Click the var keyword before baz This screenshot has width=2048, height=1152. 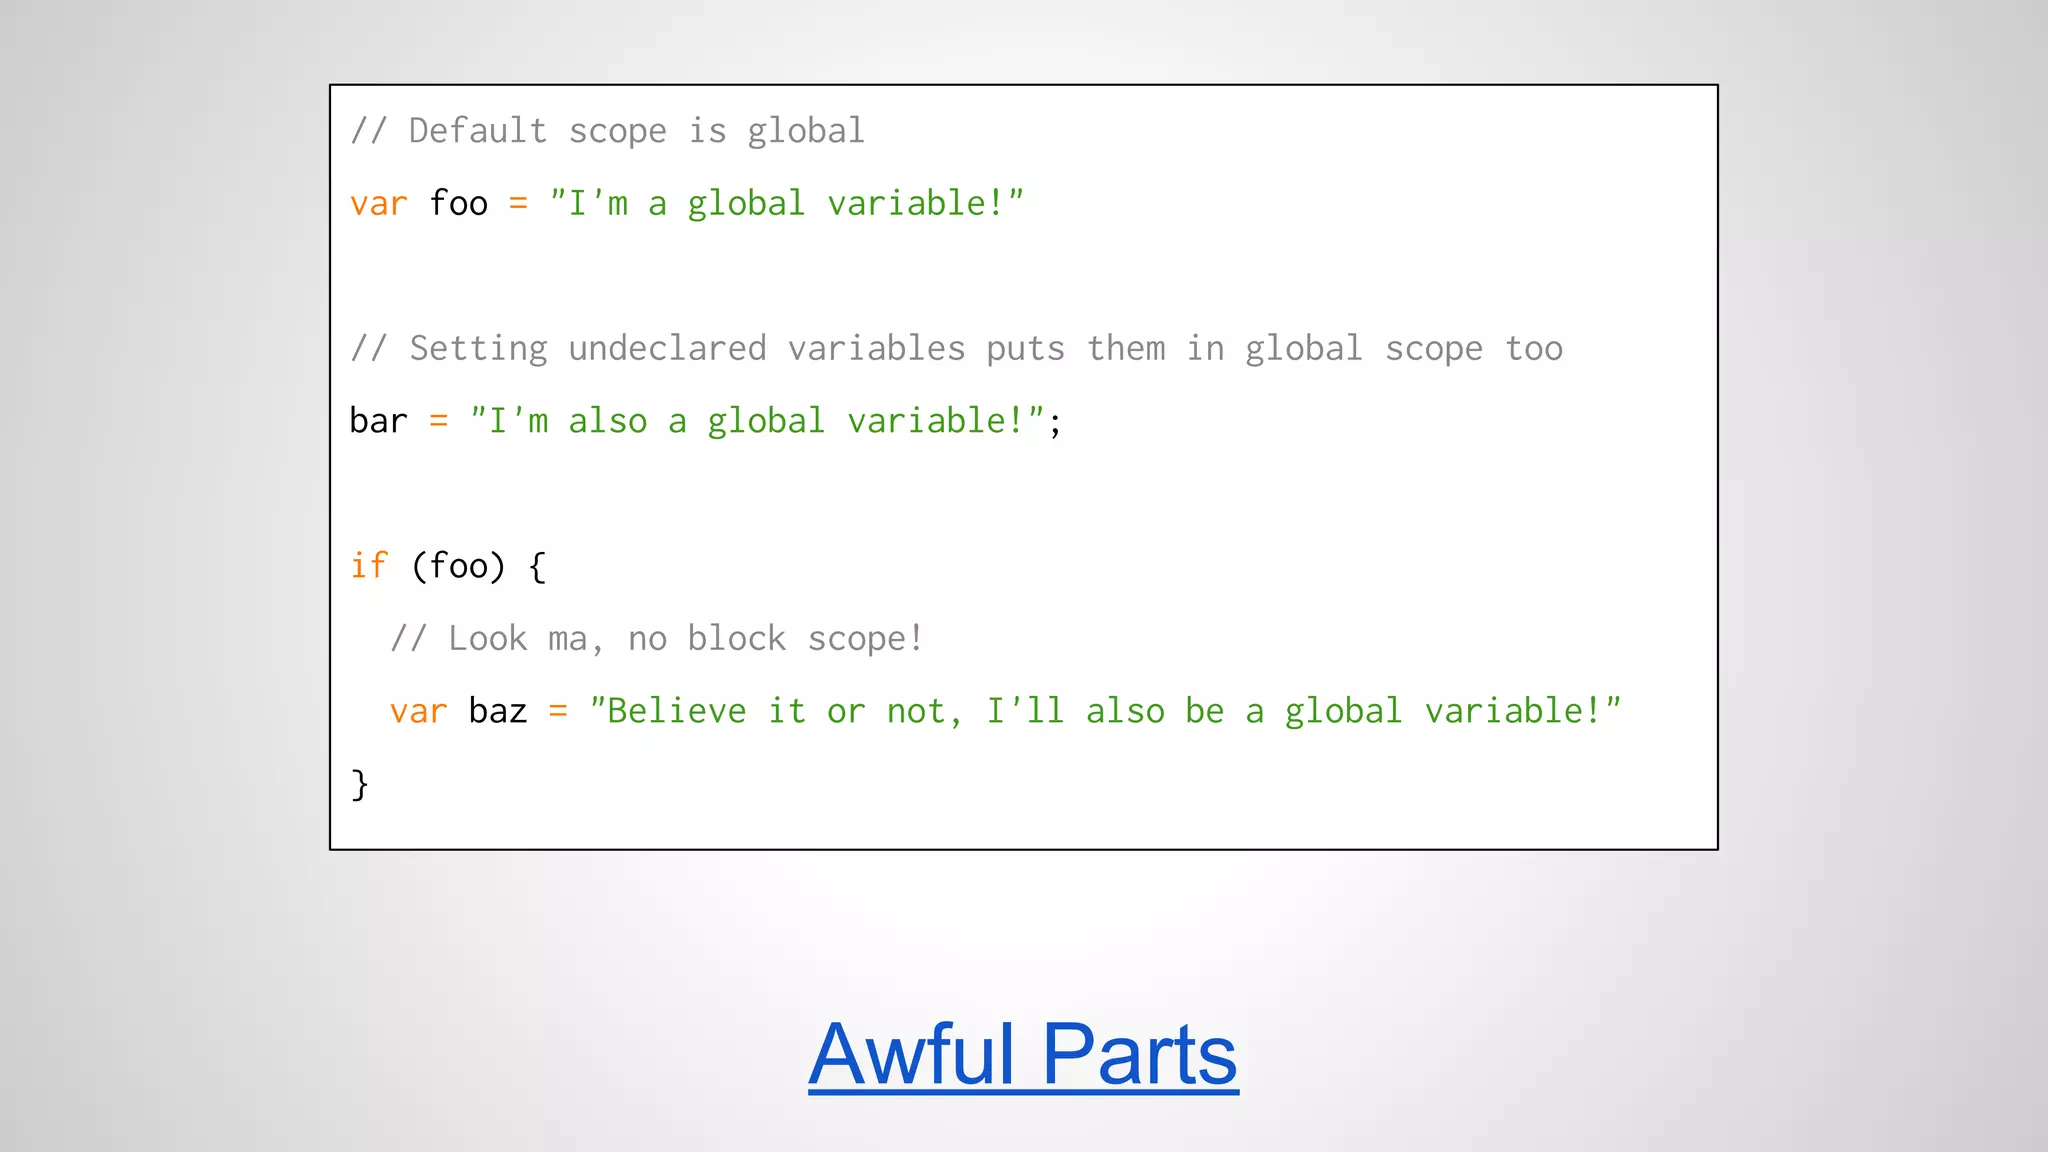pyautogui.click(x=418, y=711)
